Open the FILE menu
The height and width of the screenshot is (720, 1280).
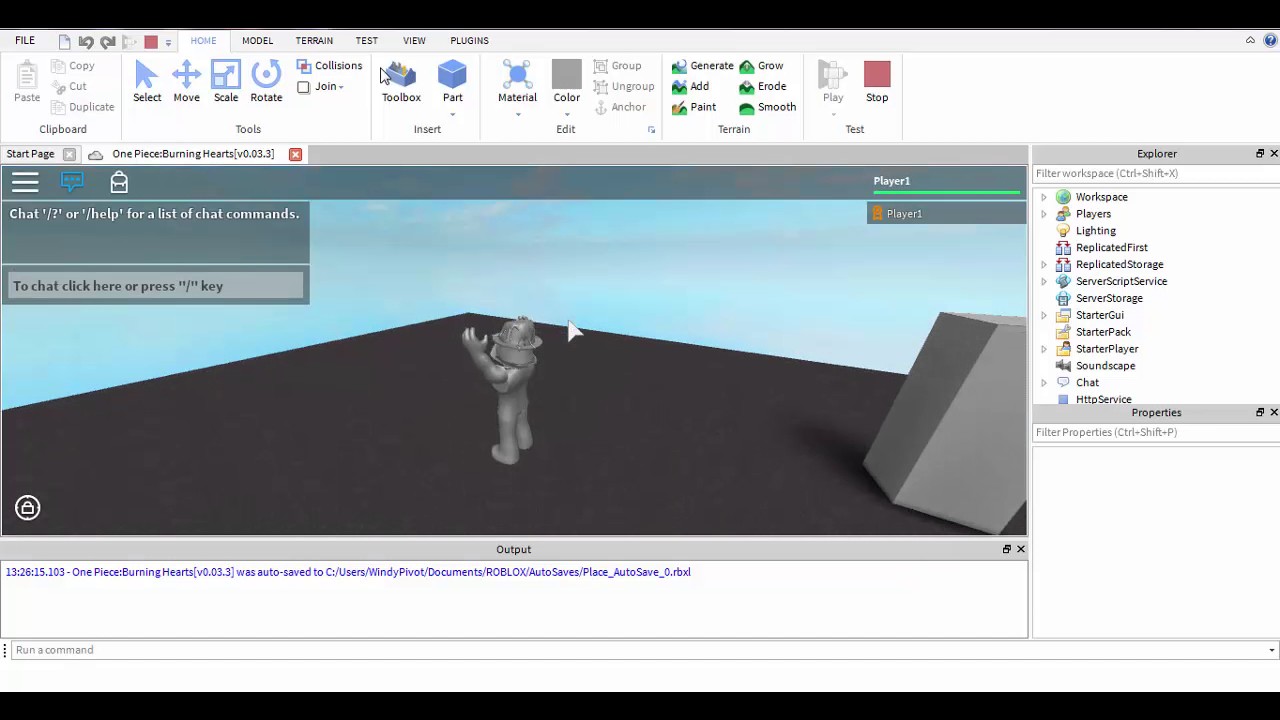[x=25, y=41]
